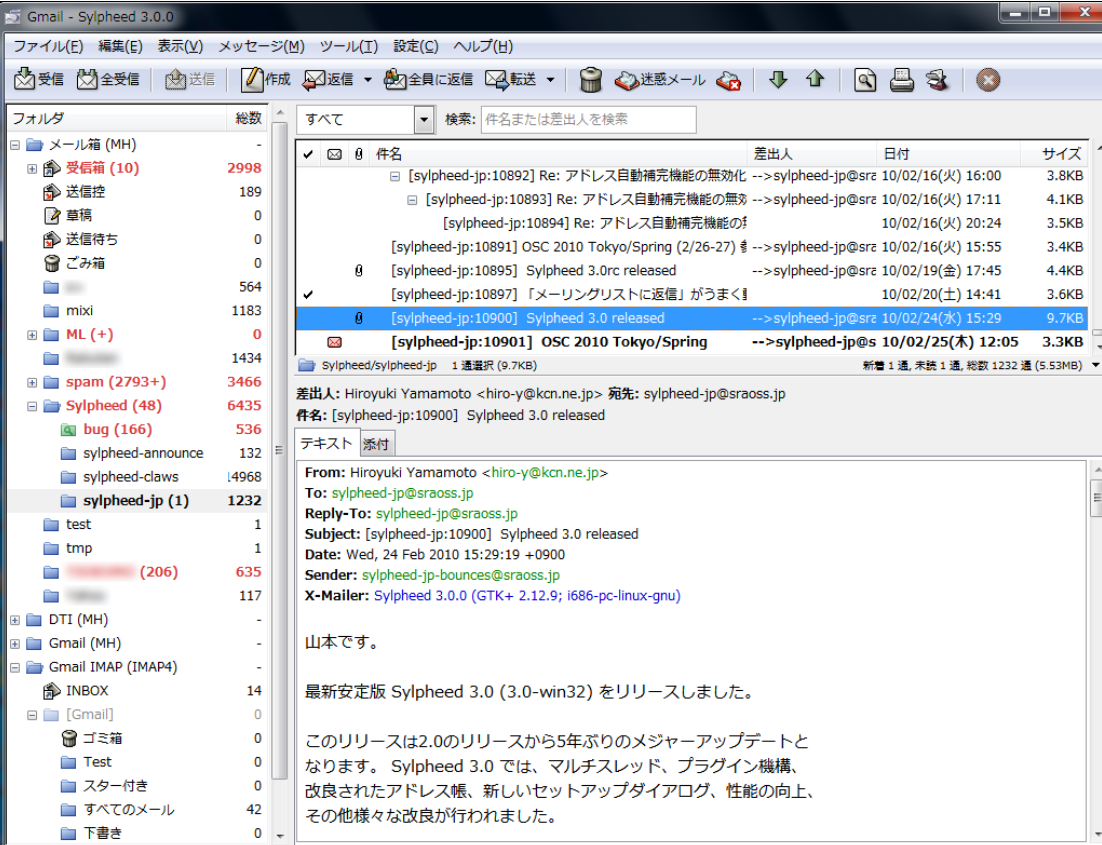Expand the spam (2793+) folder node
This screenshot has width=1102, height=845.
32,382
